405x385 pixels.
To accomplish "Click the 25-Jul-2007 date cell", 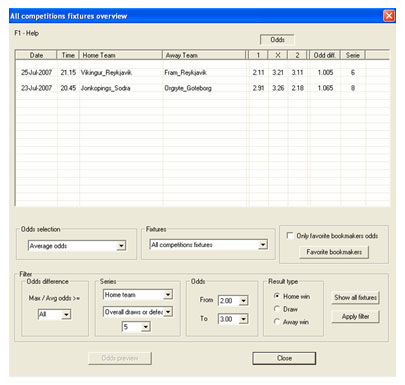I will (x=36, y=72).
